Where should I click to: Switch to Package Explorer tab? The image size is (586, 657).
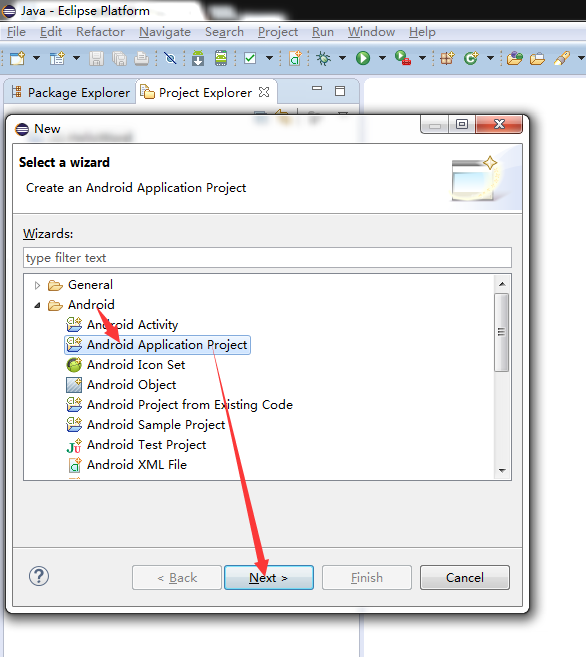click(x=70, y=92)
